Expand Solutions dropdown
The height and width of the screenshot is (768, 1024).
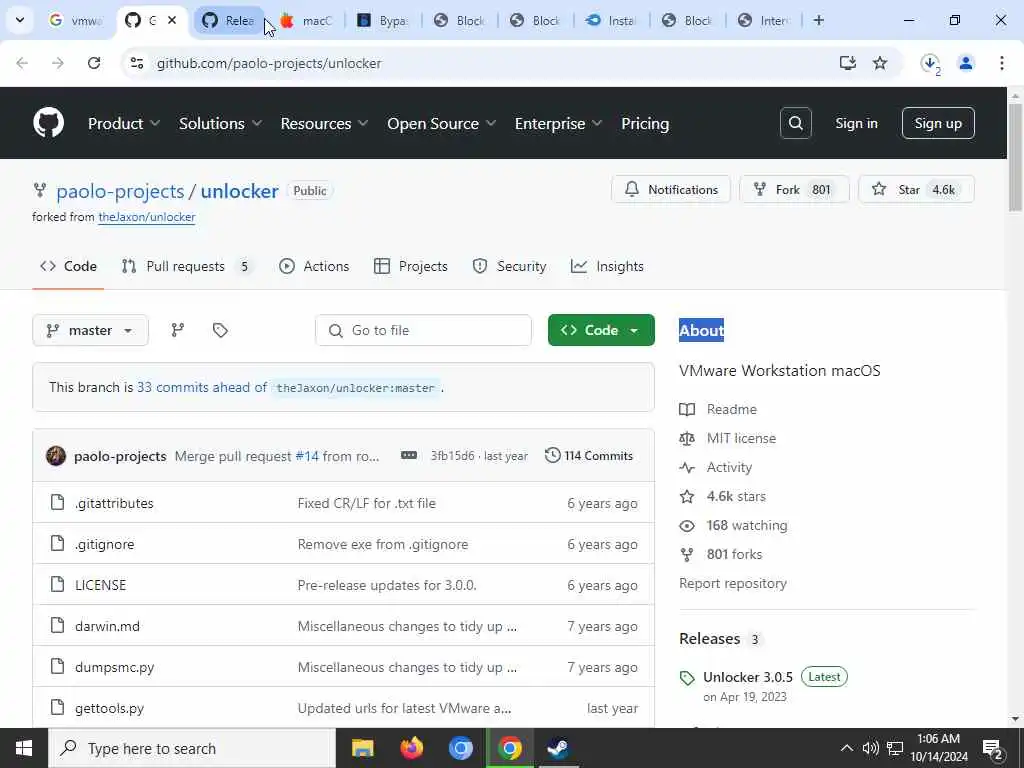pyautogui.click(x=220, y=123)
